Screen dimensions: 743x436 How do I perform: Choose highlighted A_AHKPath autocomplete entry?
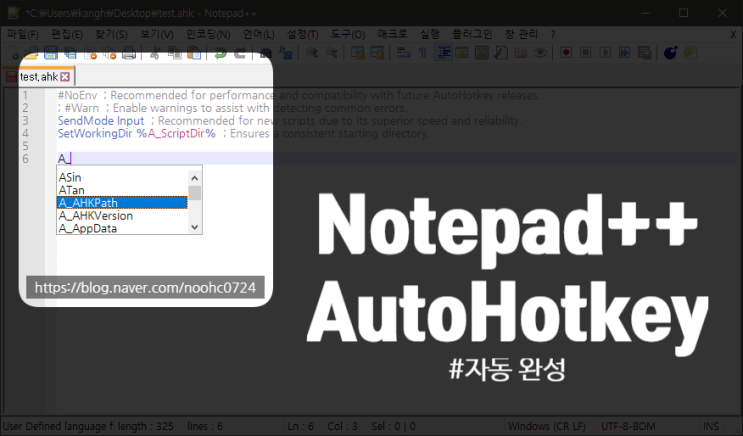(122, 203)
